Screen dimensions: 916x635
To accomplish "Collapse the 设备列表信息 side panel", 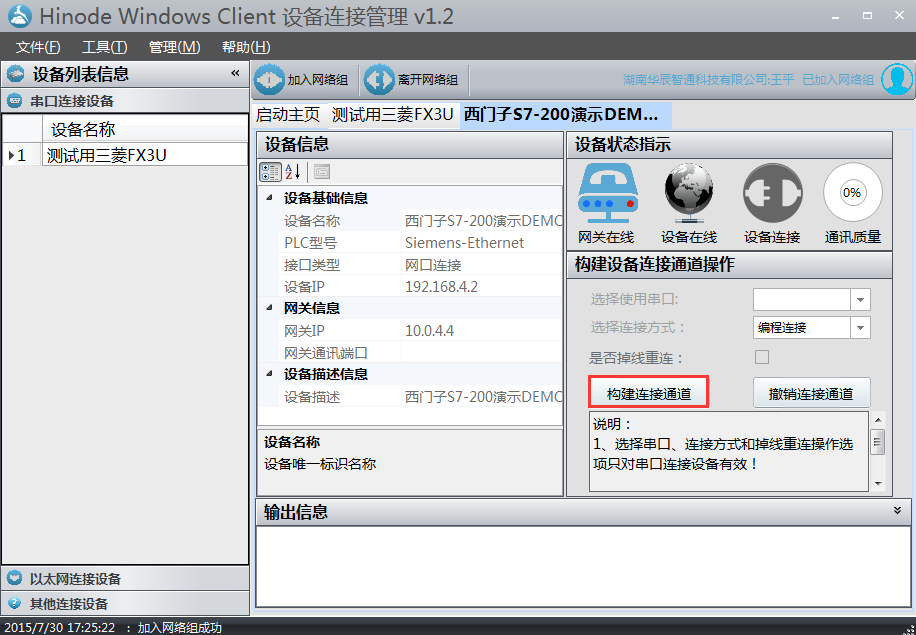I will 235,73.
